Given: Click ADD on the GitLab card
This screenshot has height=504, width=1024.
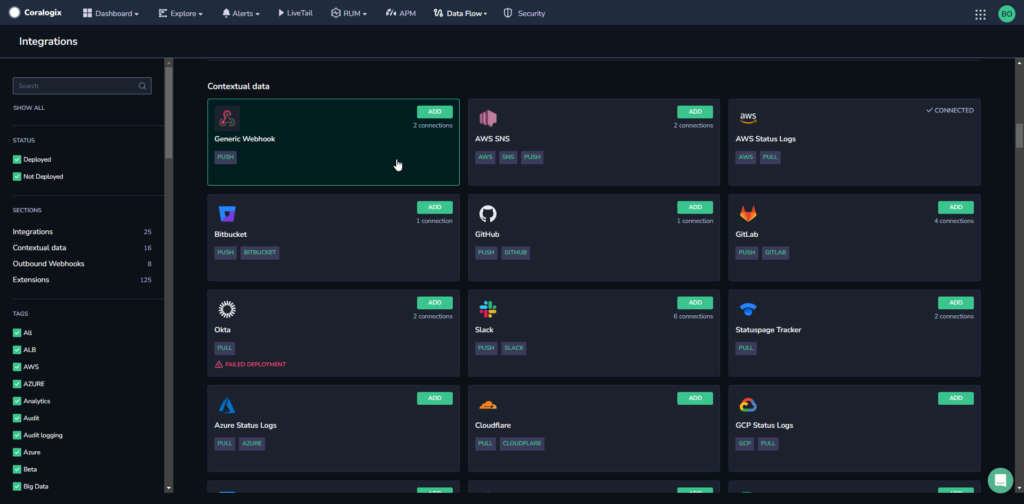Looking at the screenshot, I should pyautogui.click(x=955, y=207).
